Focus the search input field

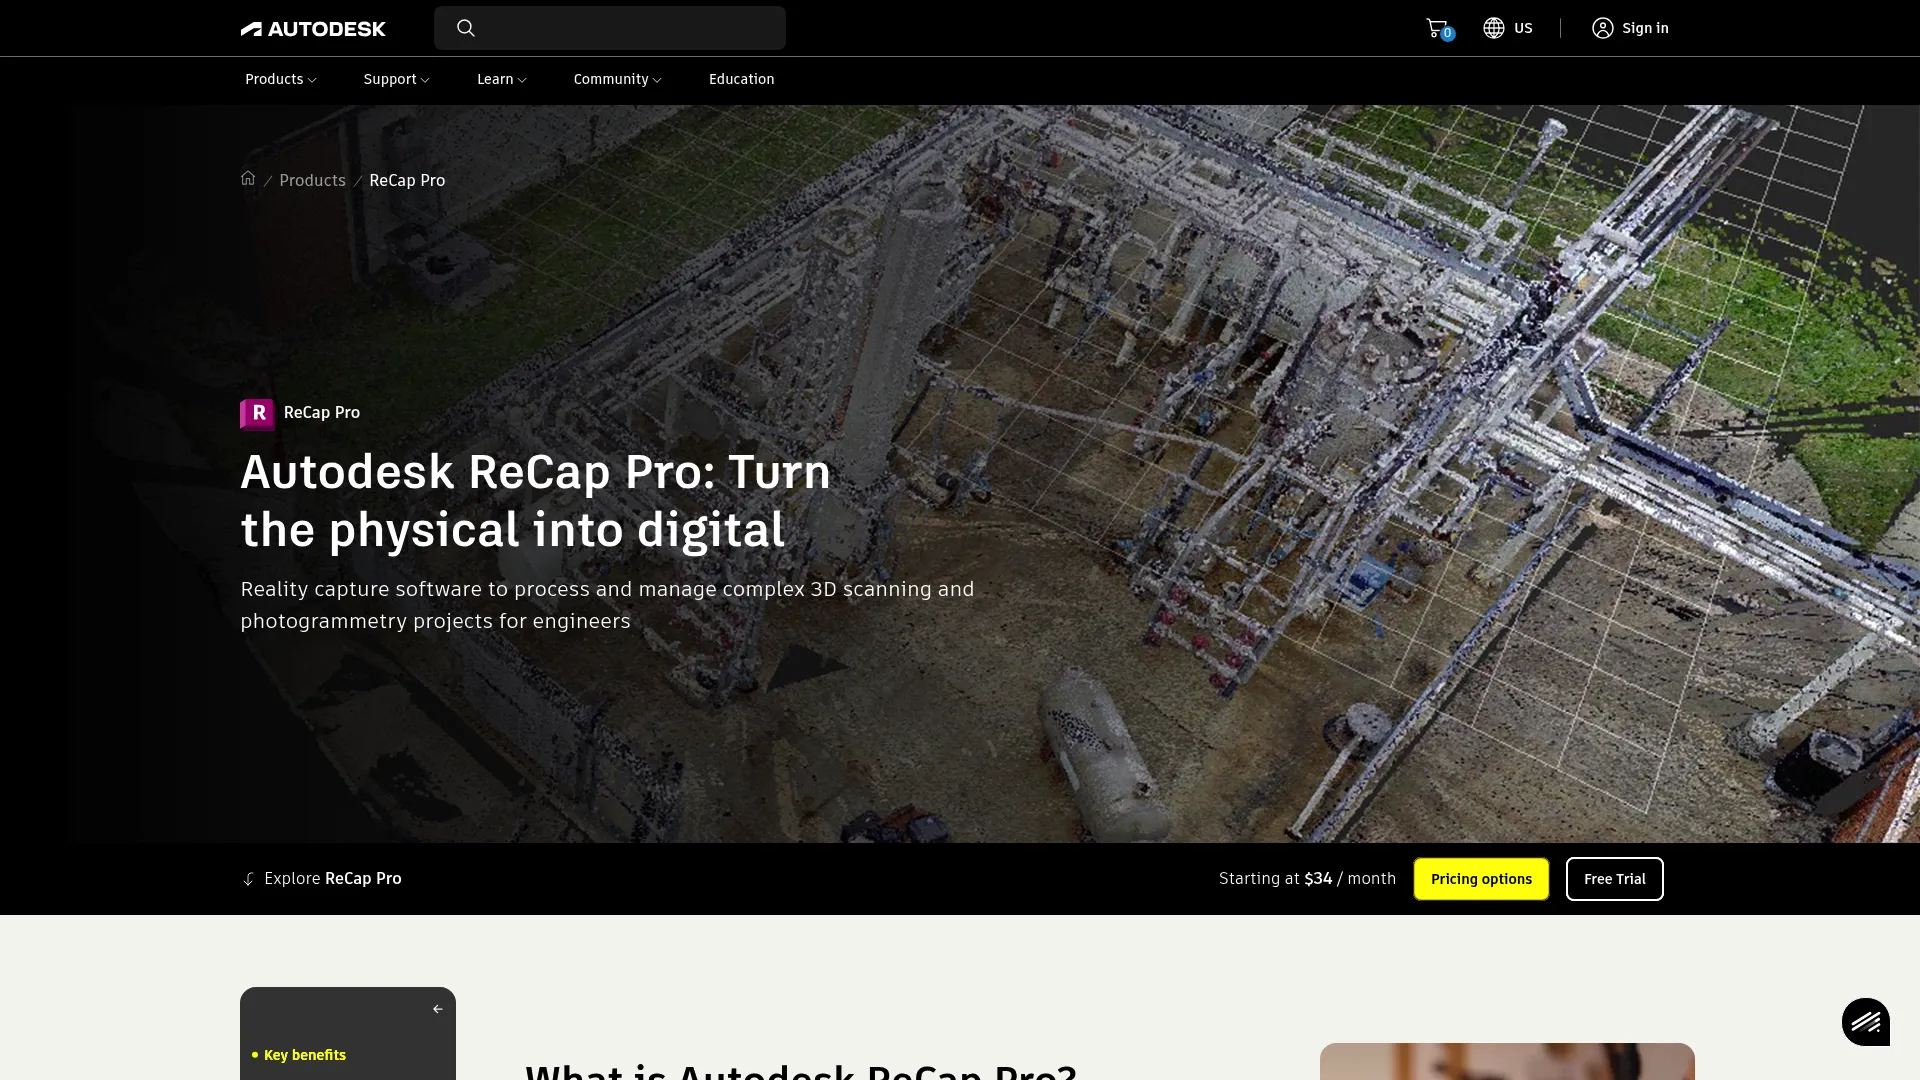point(610,28)
